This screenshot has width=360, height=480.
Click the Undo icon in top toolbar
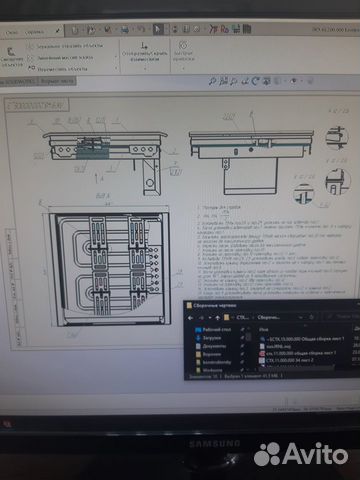point(141,29)
